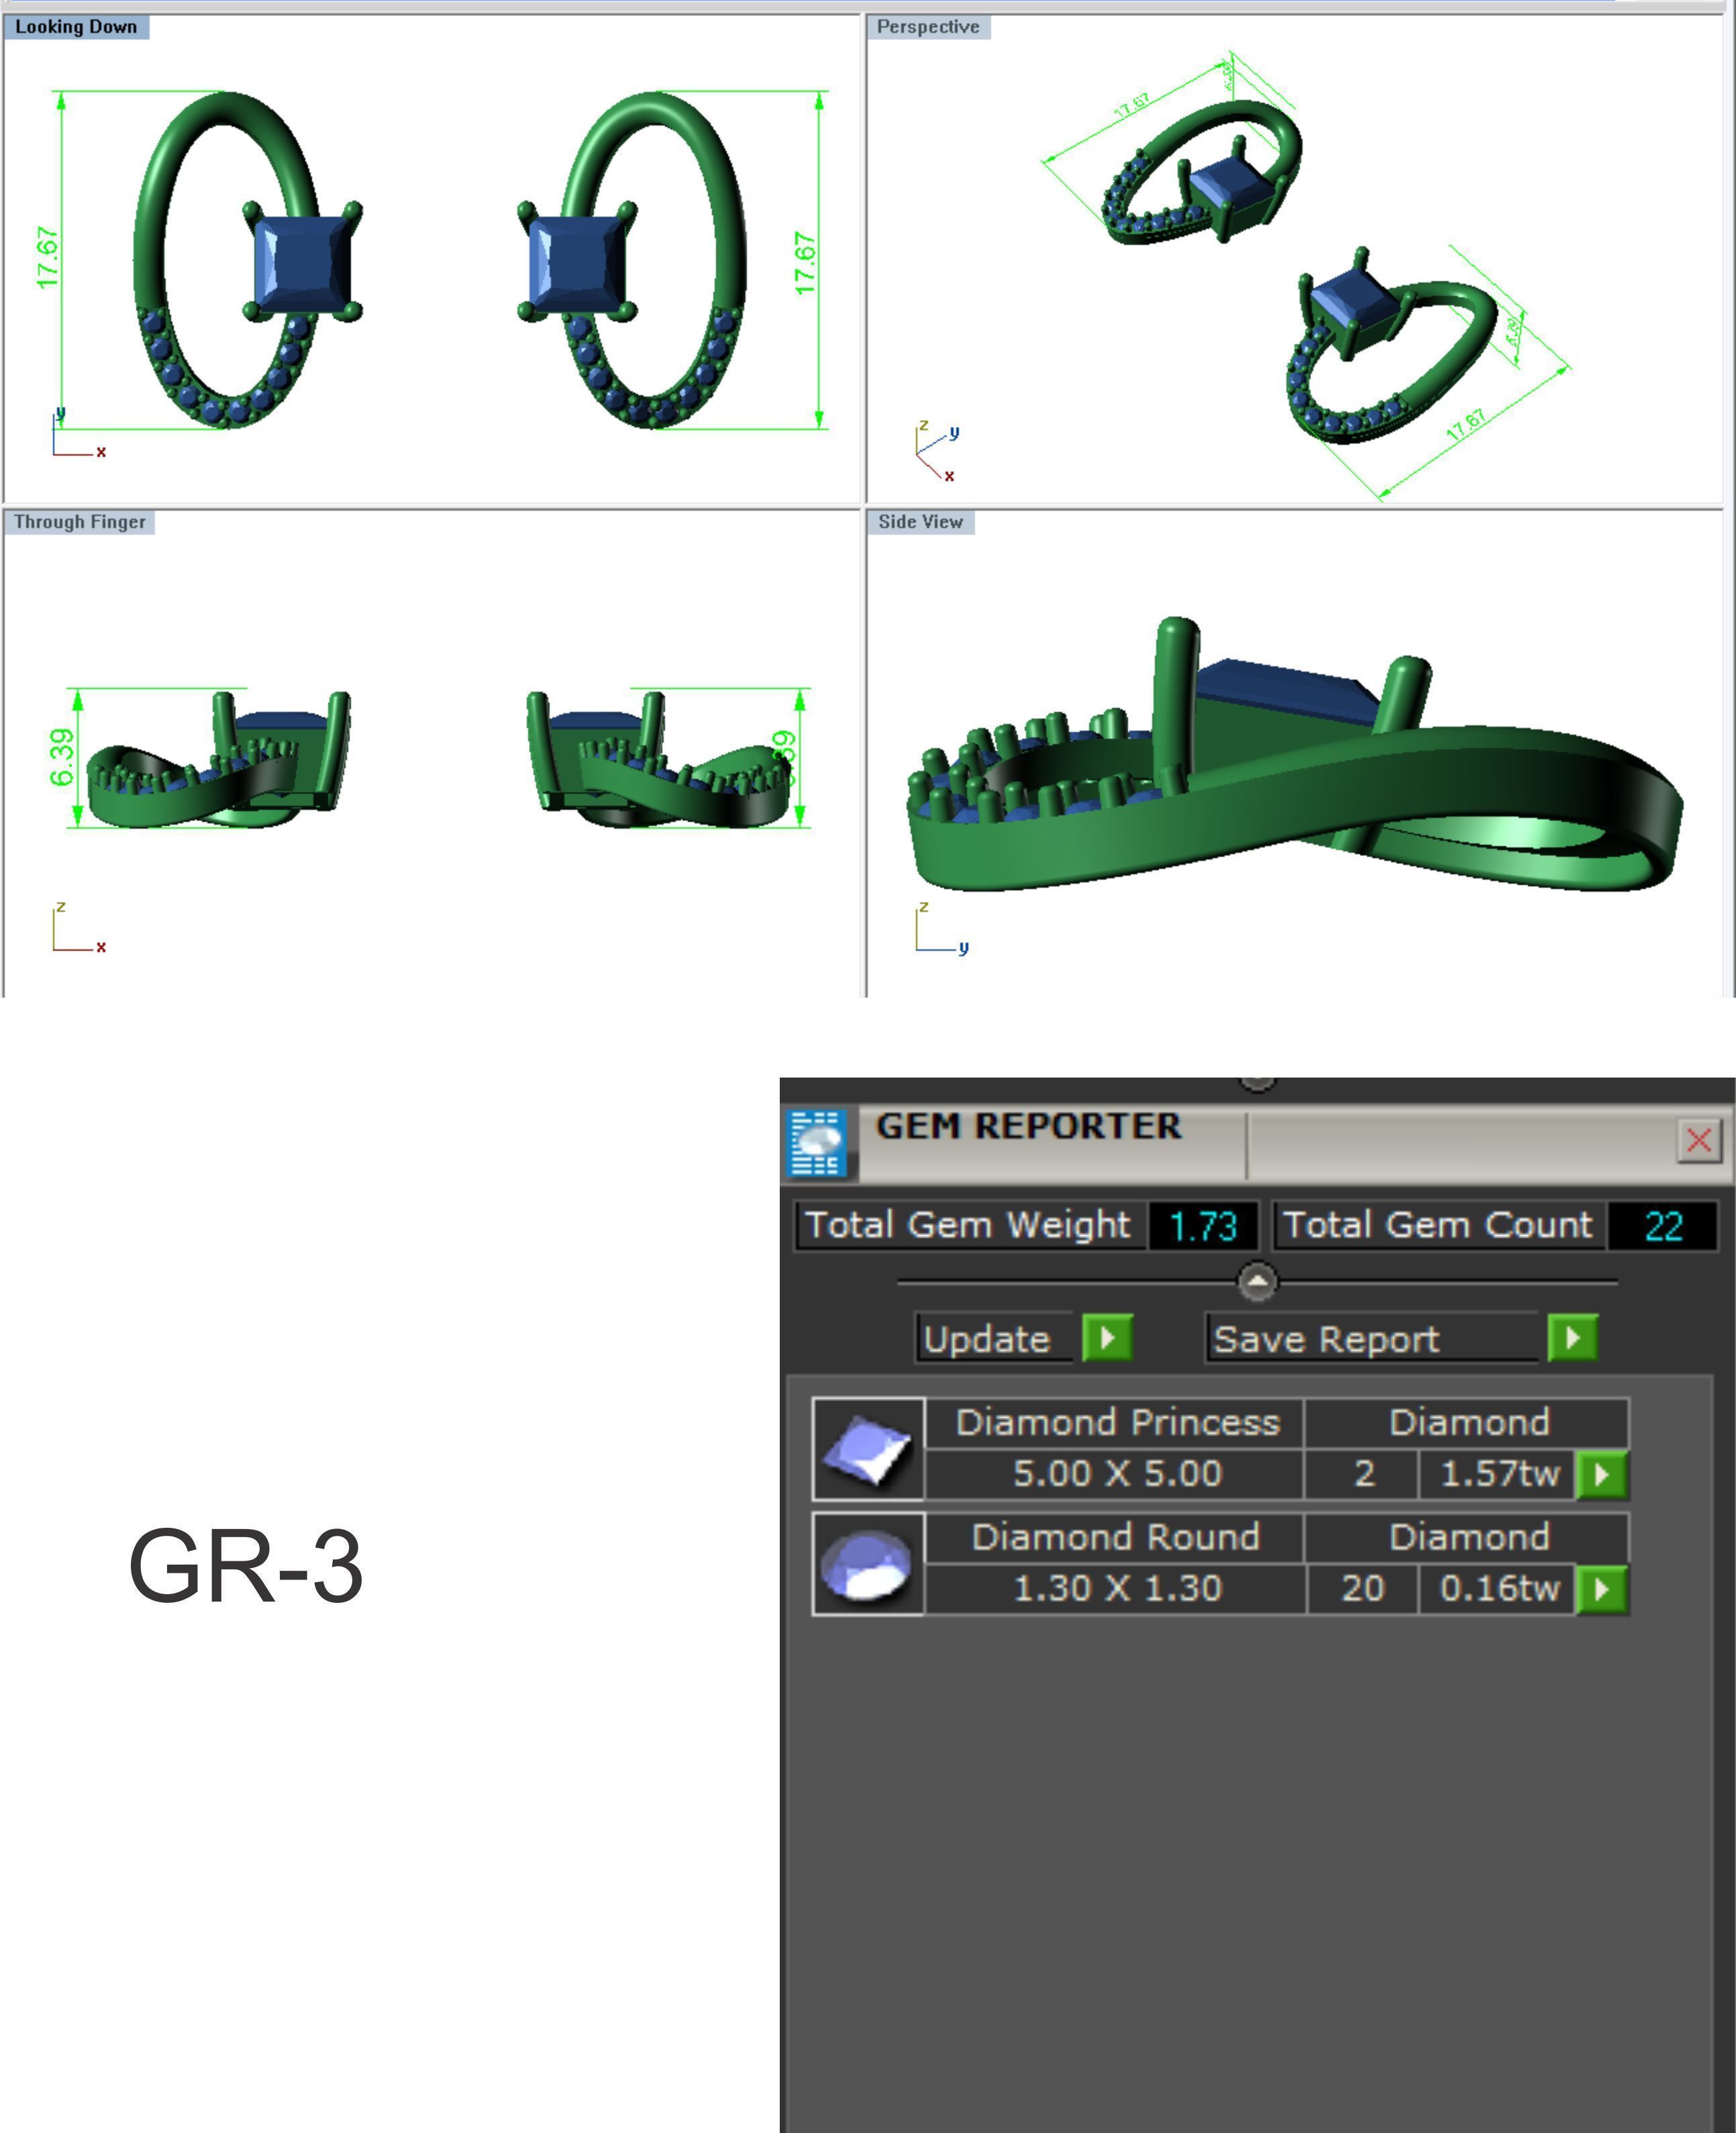Expand the Diamond Princess row arrow
Image resolution: width=1736 pixels, height=2133 pixels.
(x=1601, y=1475)
